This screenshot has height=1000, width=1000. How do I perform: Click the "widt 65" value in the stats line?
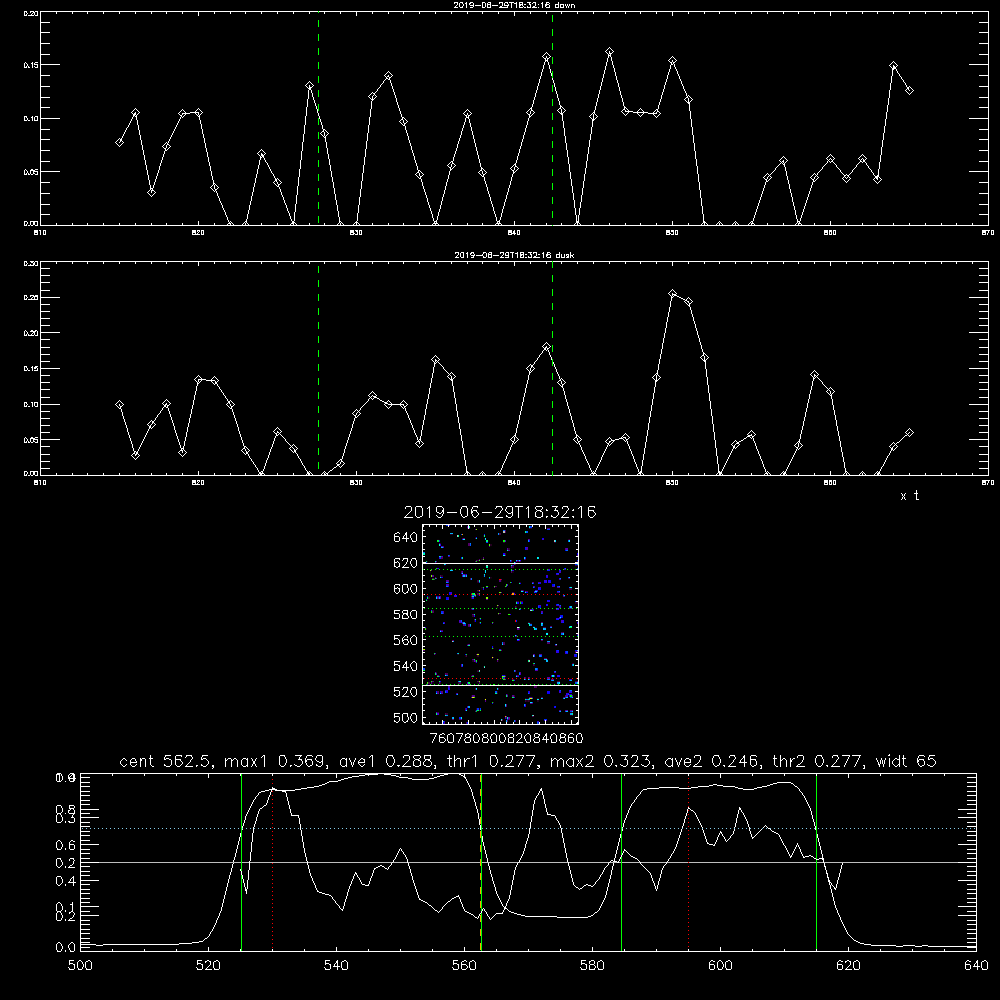click(x=906, y=761)
